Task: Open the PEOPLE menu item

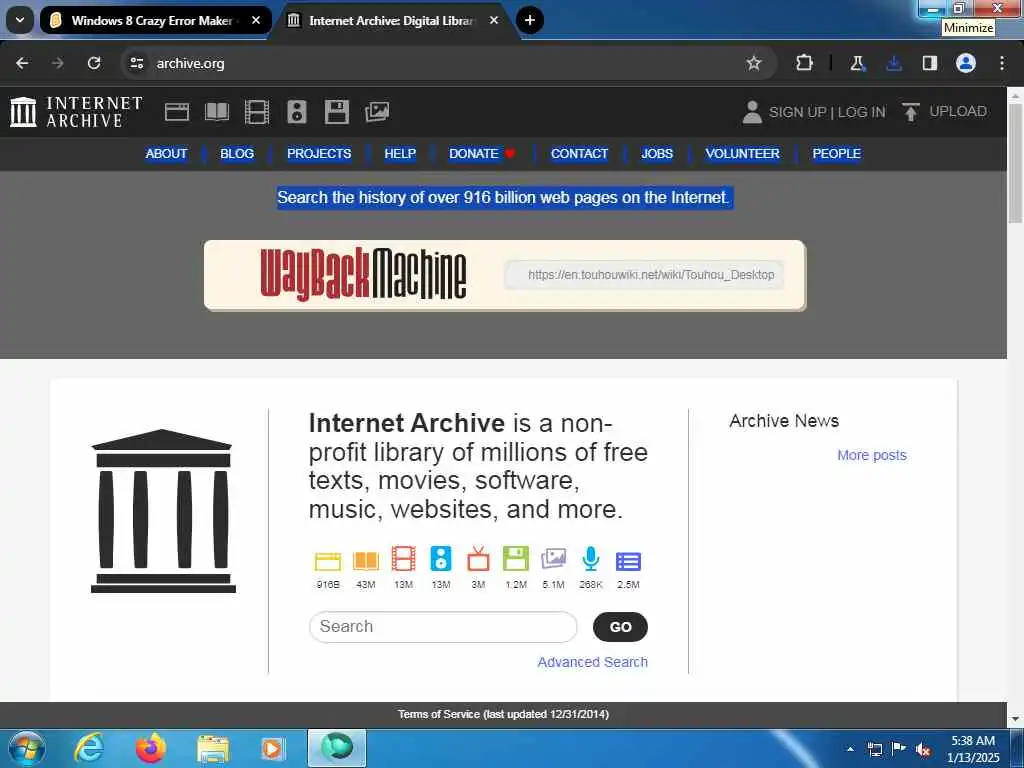Action: tap(837, 153)
